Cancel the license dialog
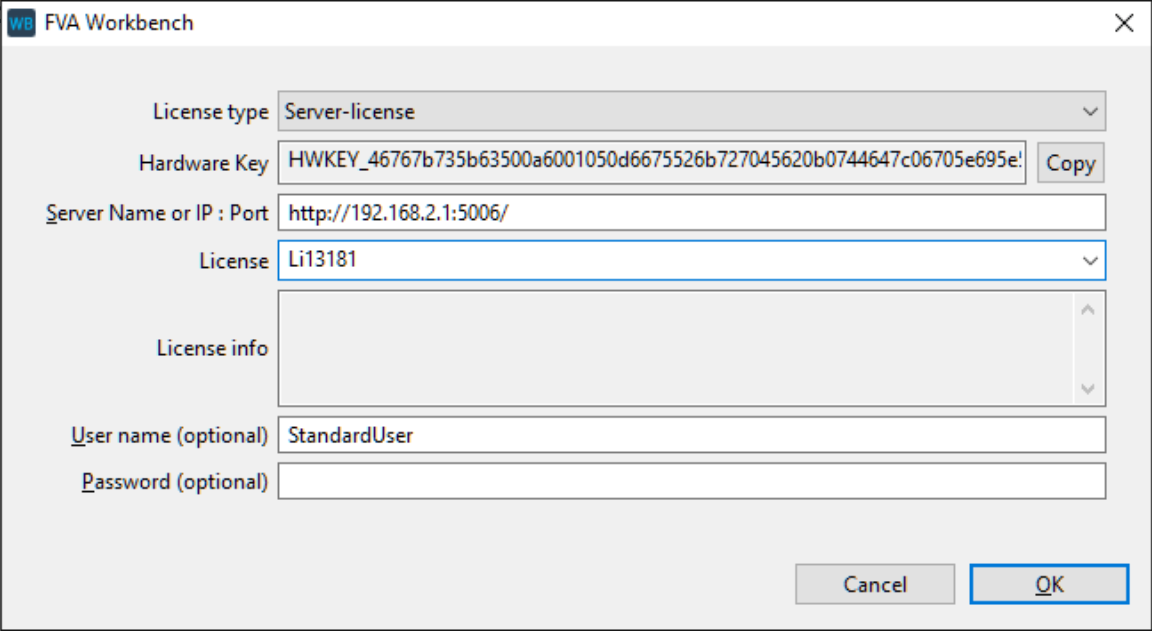The width and height of the screenshot is (1152, 631). [874, 584]
